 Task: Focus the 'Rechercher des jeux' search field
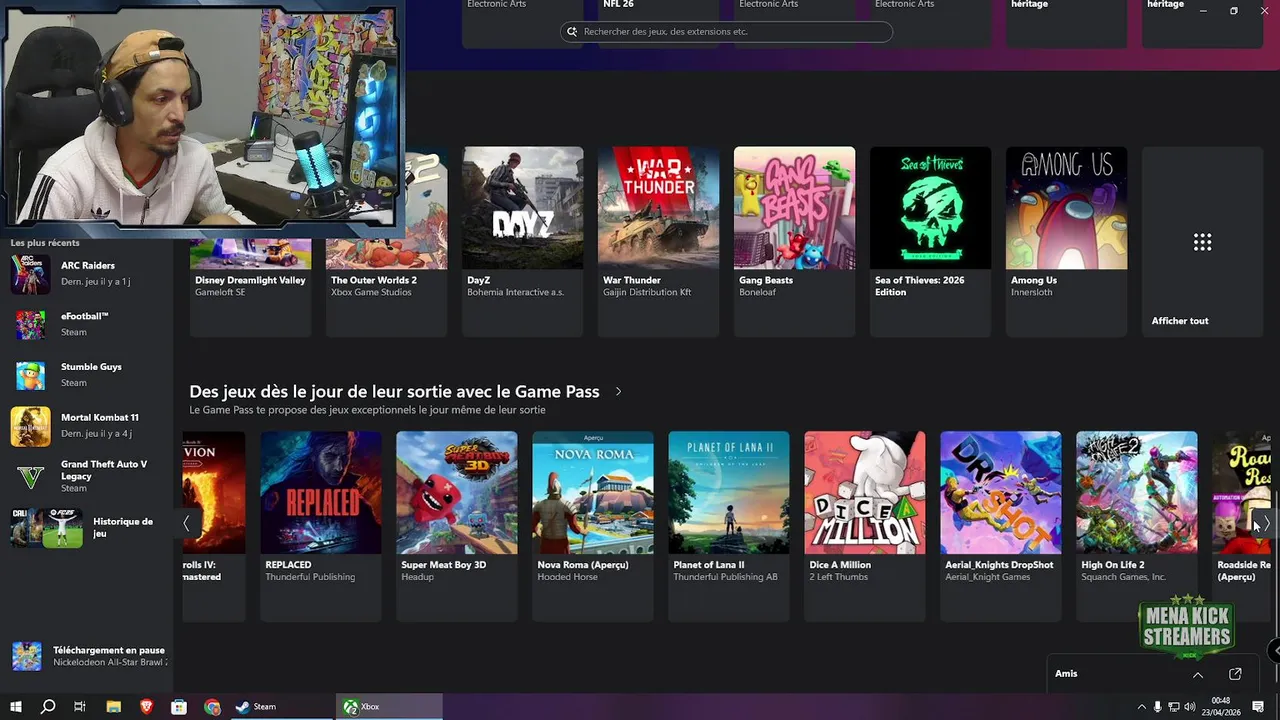[x=726, y=32]
